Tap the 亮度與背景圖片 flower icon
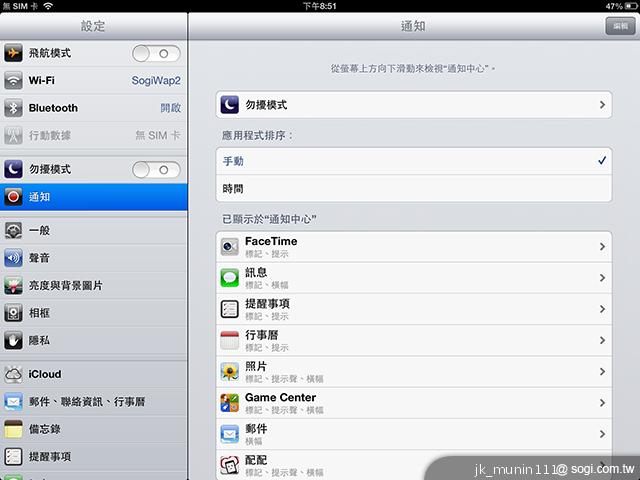This screenshot has height=480, width=640. [13, 286]
